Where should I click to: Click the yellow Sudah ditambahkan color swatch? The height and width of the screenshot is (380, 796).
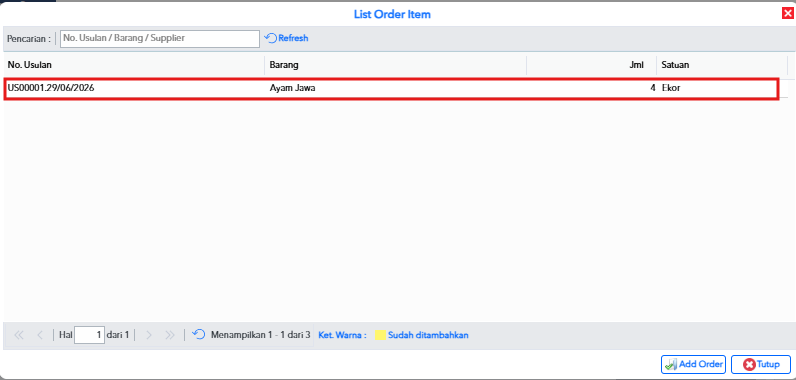point(380,335)
